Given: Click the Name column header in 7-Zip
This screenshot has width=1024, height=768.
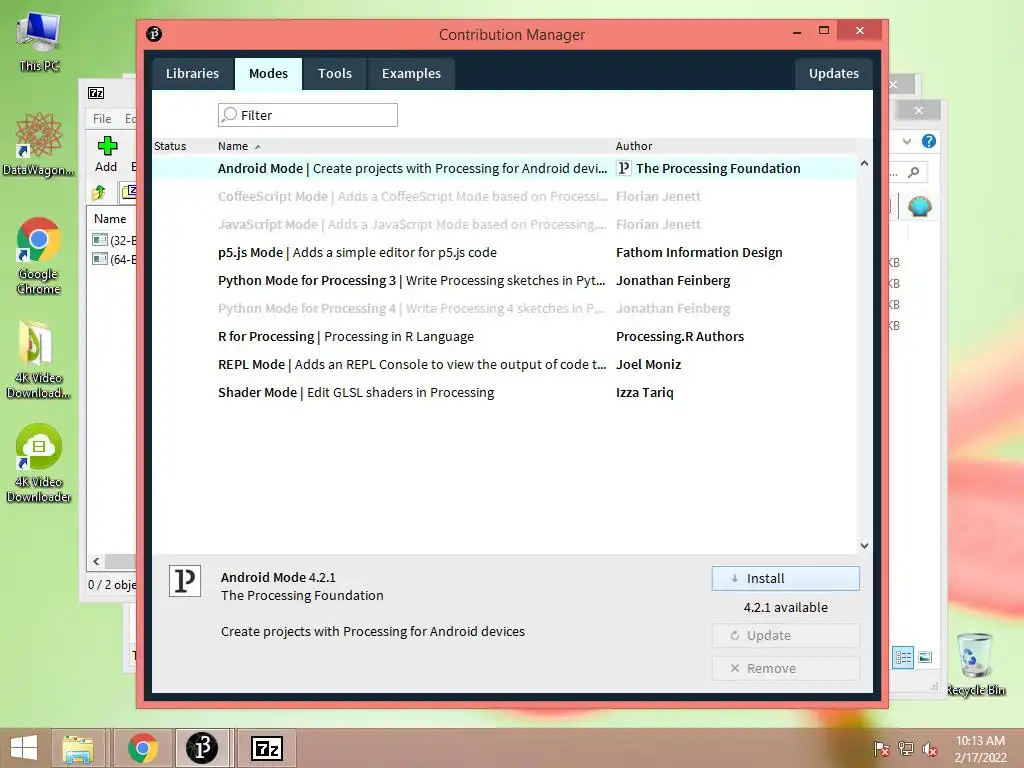Looking at the screenshot, I should [110, 219].
